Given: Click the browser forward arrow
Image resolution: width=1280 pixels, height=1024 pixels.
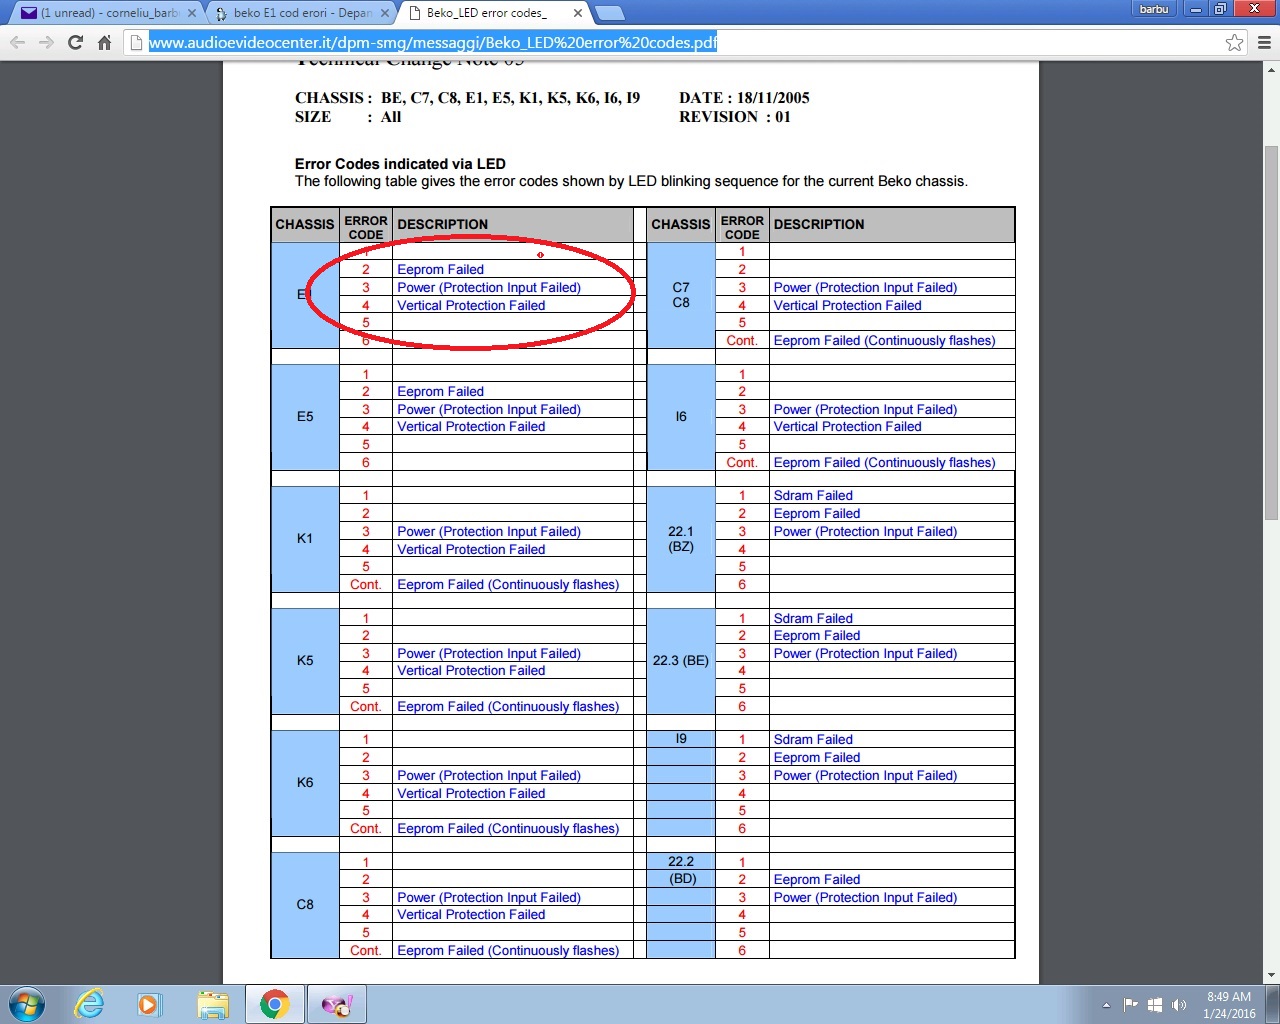Looking at the screenshot, I should 46,43.
